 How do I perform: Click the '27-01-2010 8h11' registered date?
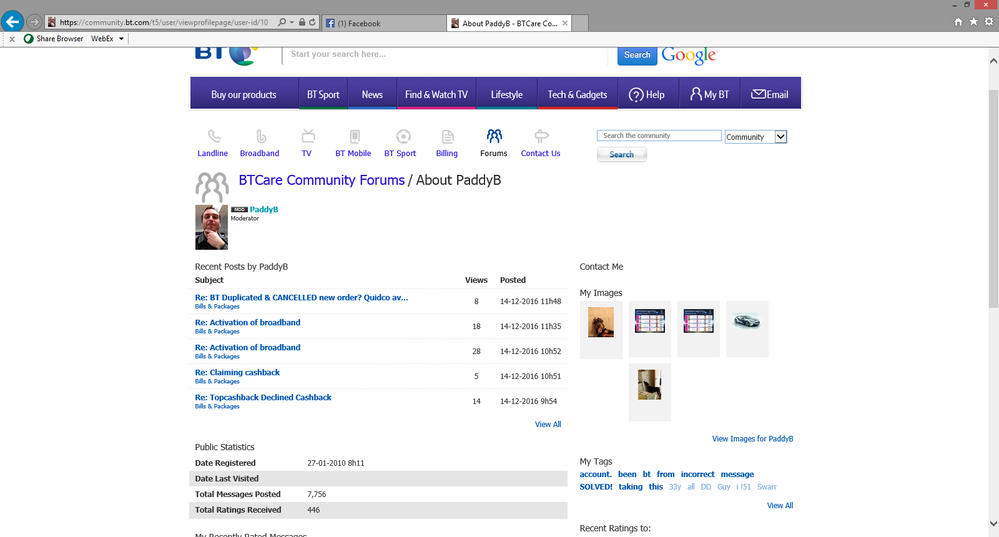(336, 463)
